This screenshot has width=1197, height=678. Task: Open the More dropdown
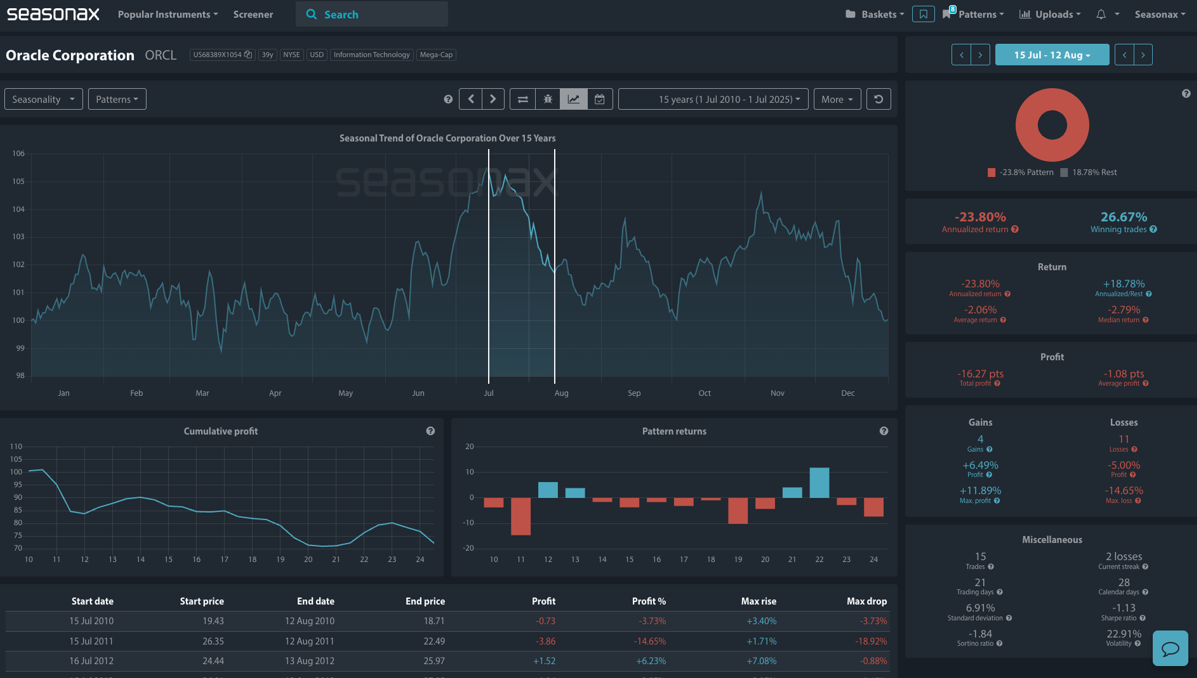click(x=837, y=99)
